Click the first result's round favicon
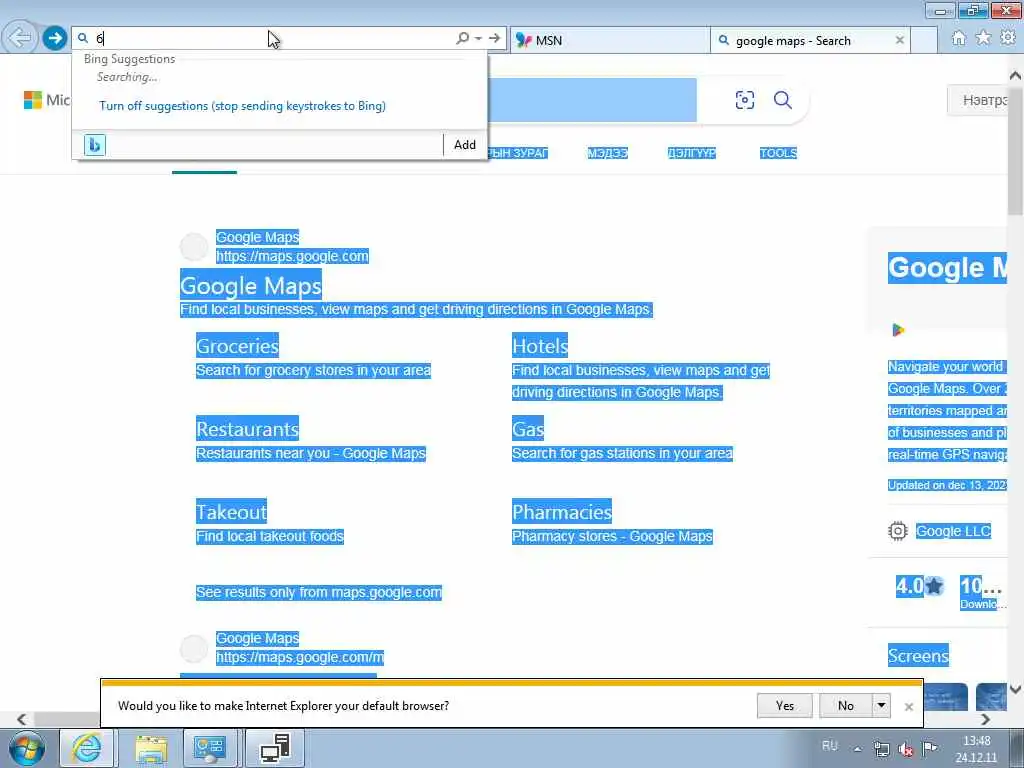1024x768 pixels. coord(193,247)
